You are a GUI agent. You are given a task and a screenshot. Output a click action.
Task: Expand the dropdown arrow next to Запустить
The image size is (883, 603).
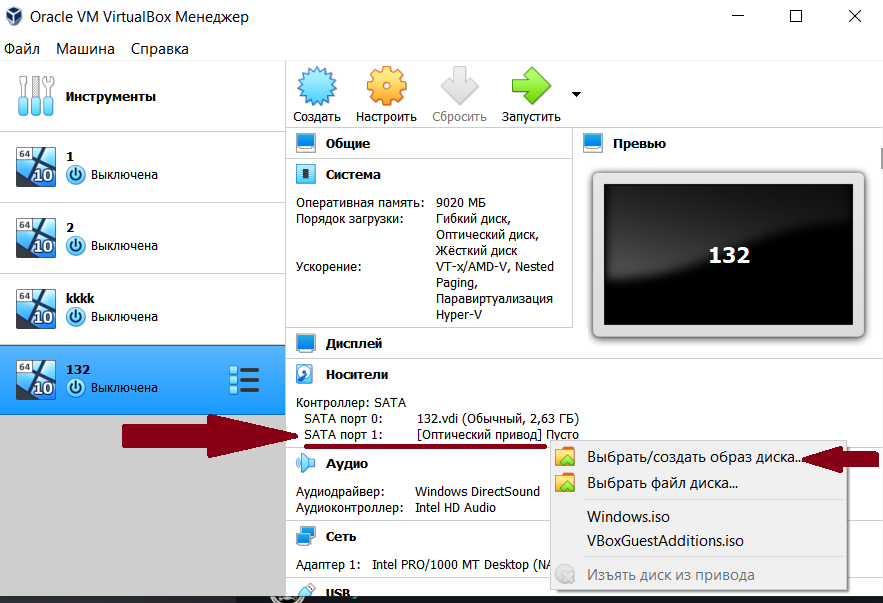click(576, 95)
